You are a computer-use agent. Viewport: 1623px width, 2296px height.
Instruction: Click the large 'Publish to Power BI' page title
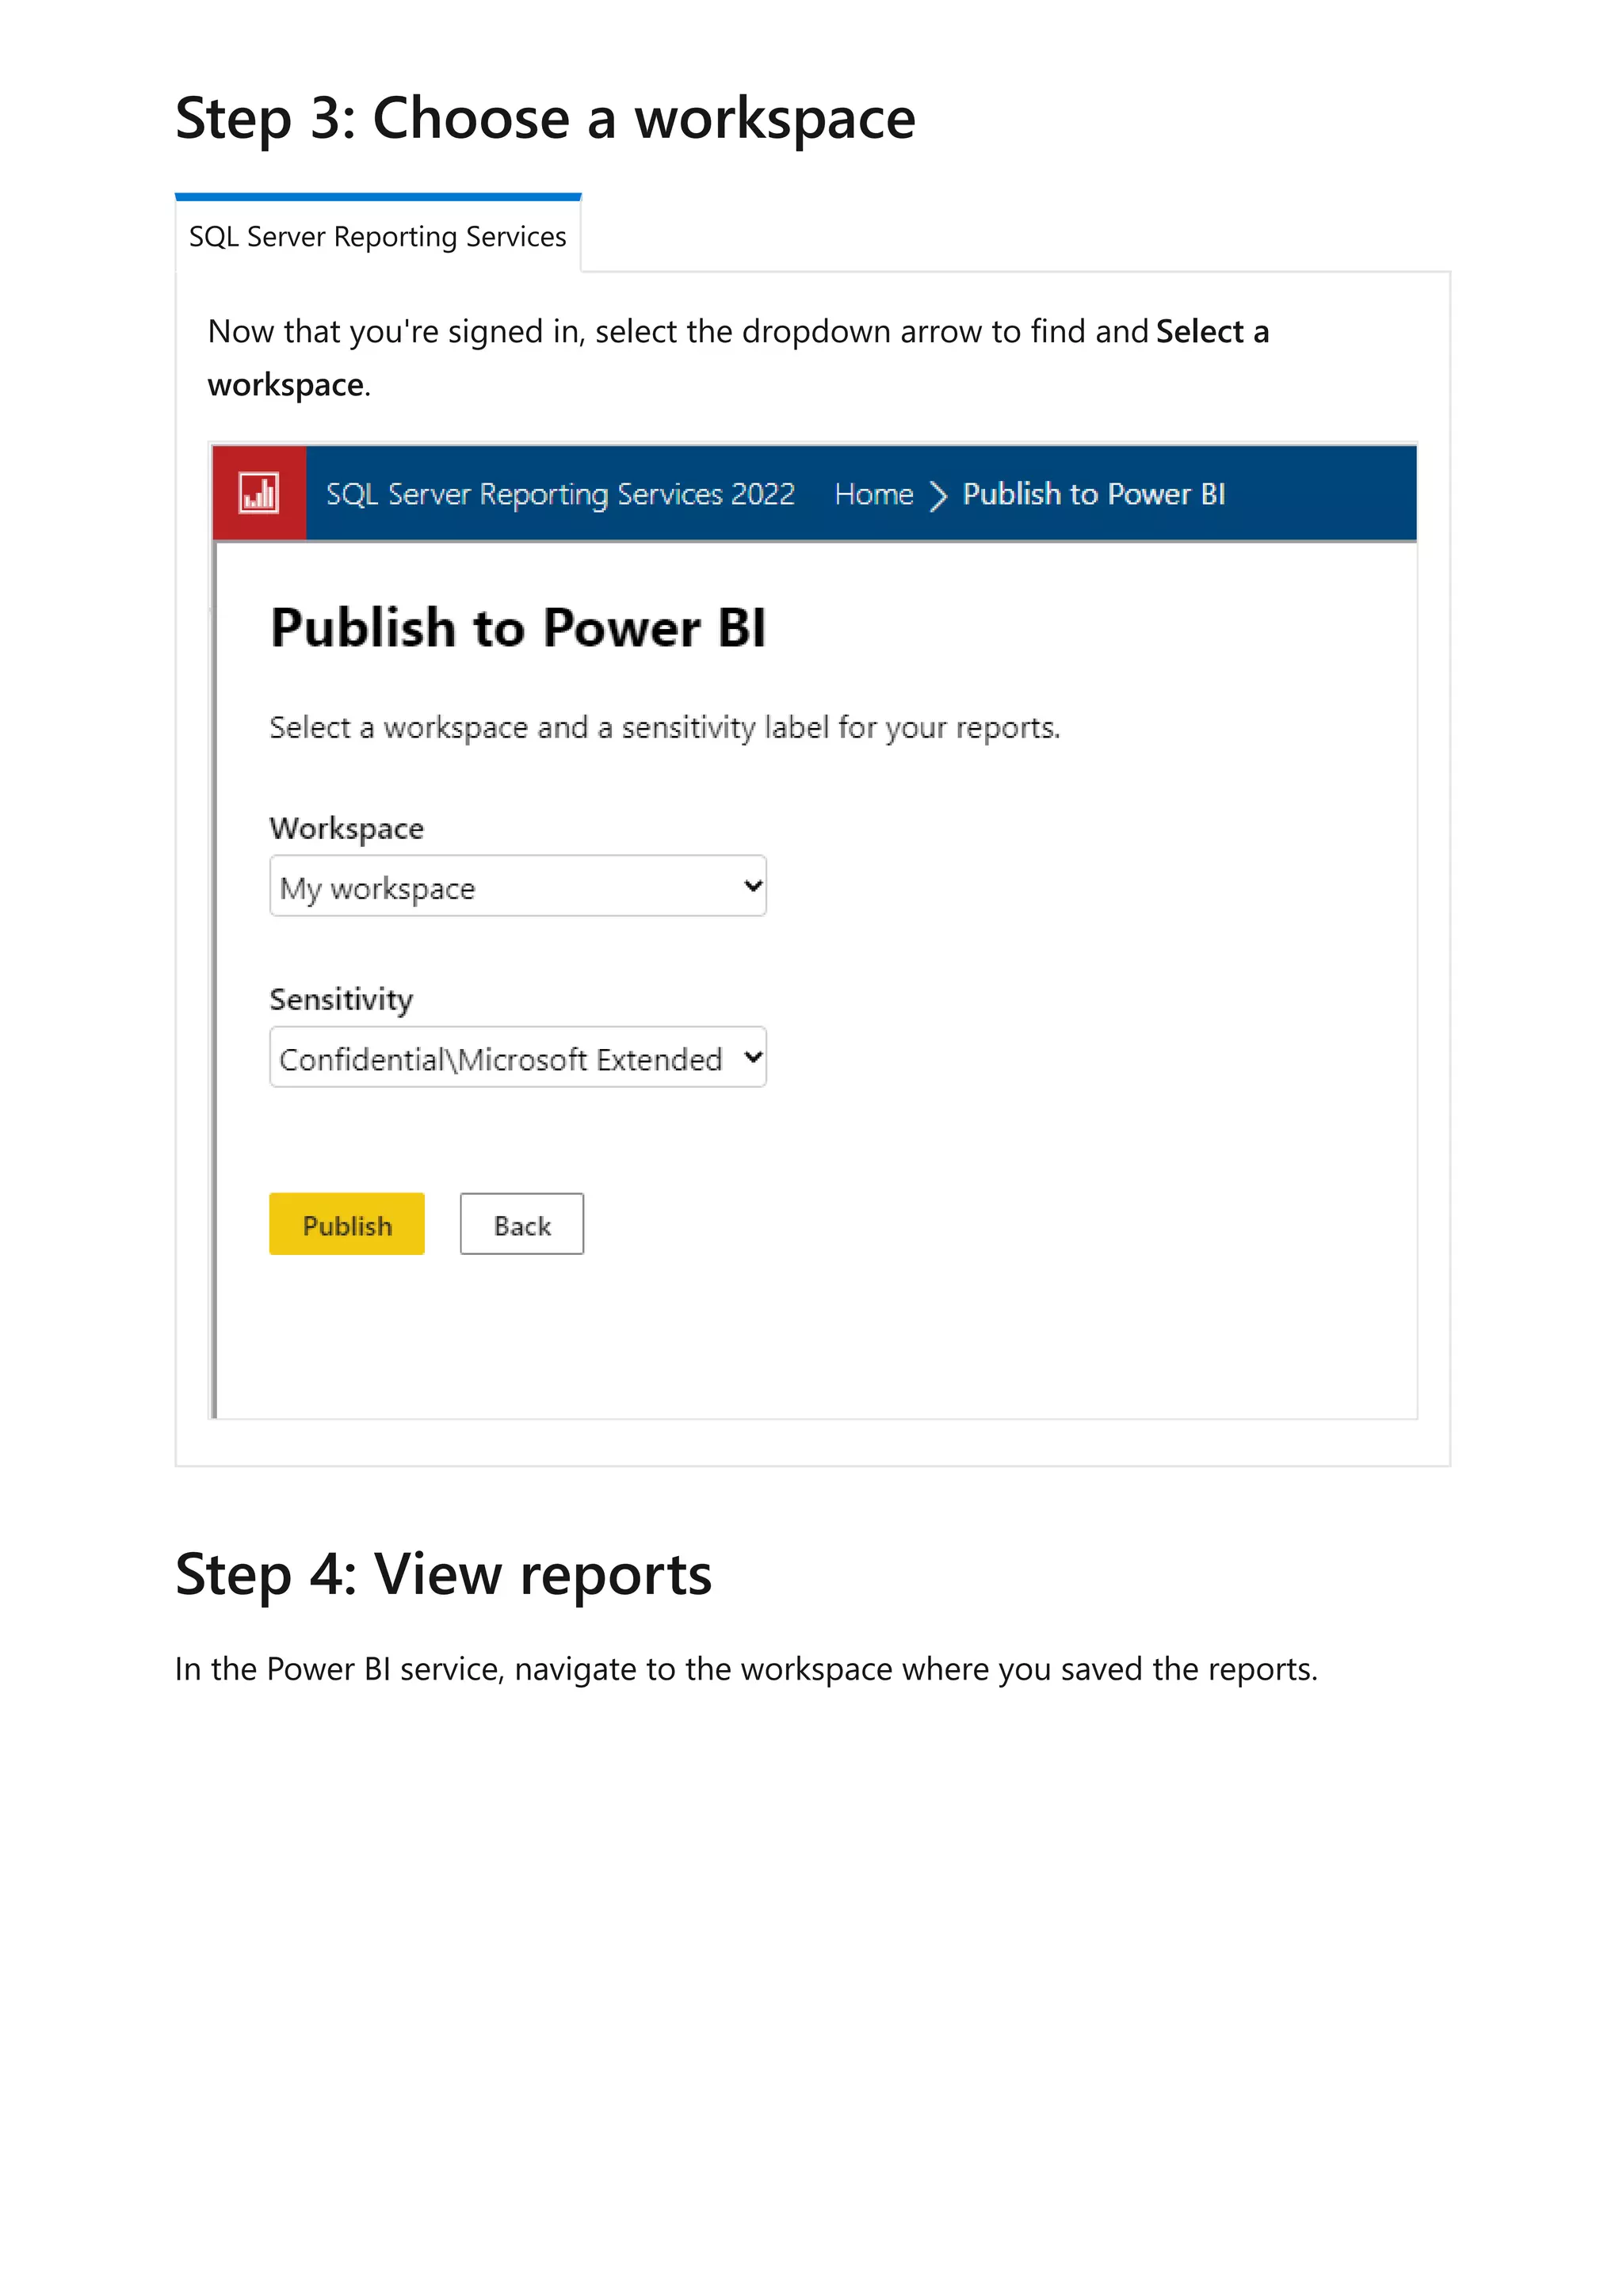click(x=518, y=628)
